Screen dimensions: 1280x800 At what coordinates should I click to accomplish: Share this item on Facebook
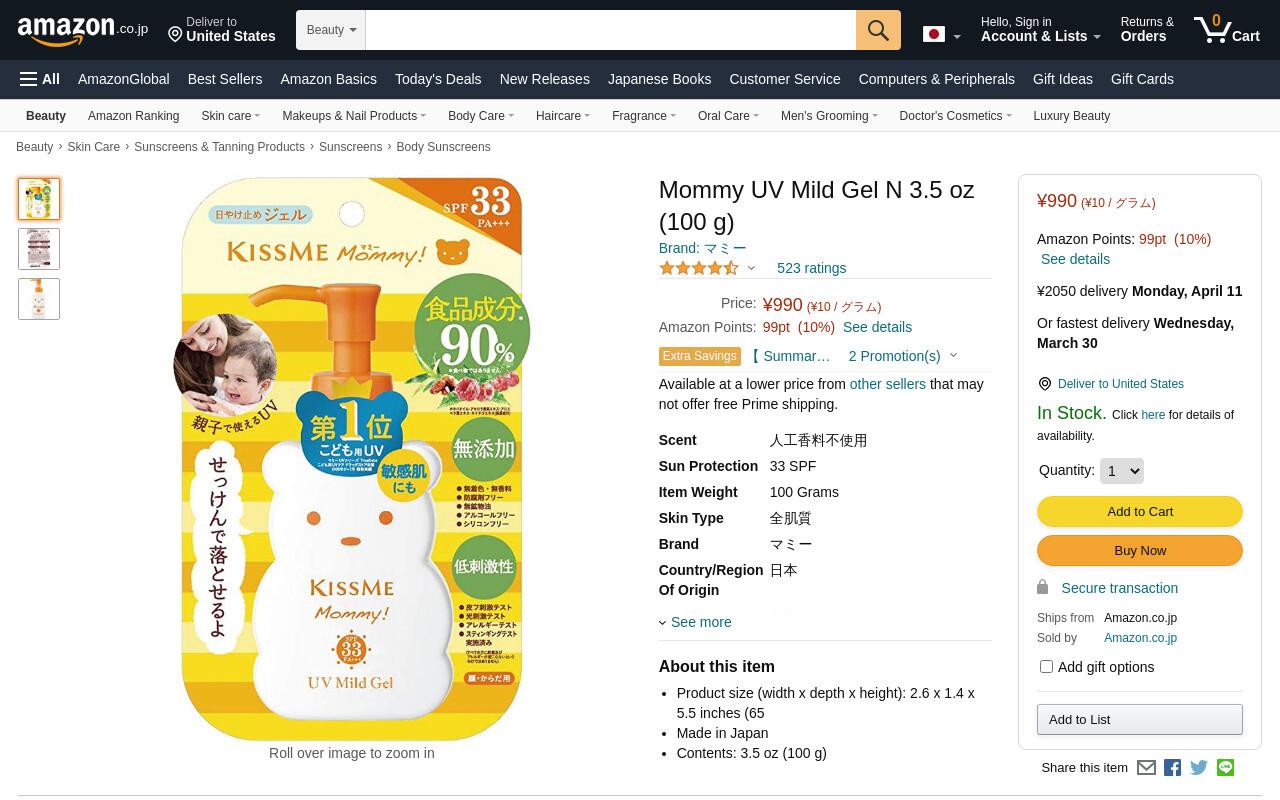[1172, 768]
